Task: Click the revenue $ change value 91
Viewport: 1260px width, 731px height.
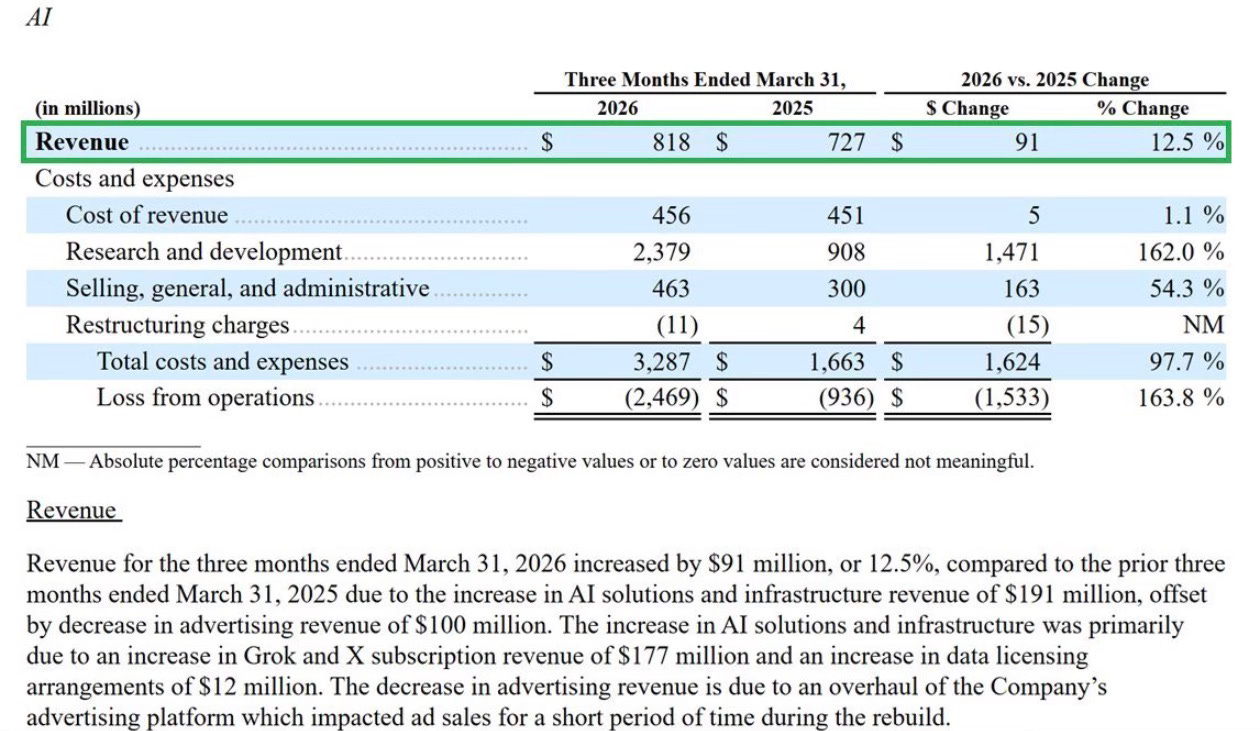Action: pyautogui.click(x=1027, y=142)
